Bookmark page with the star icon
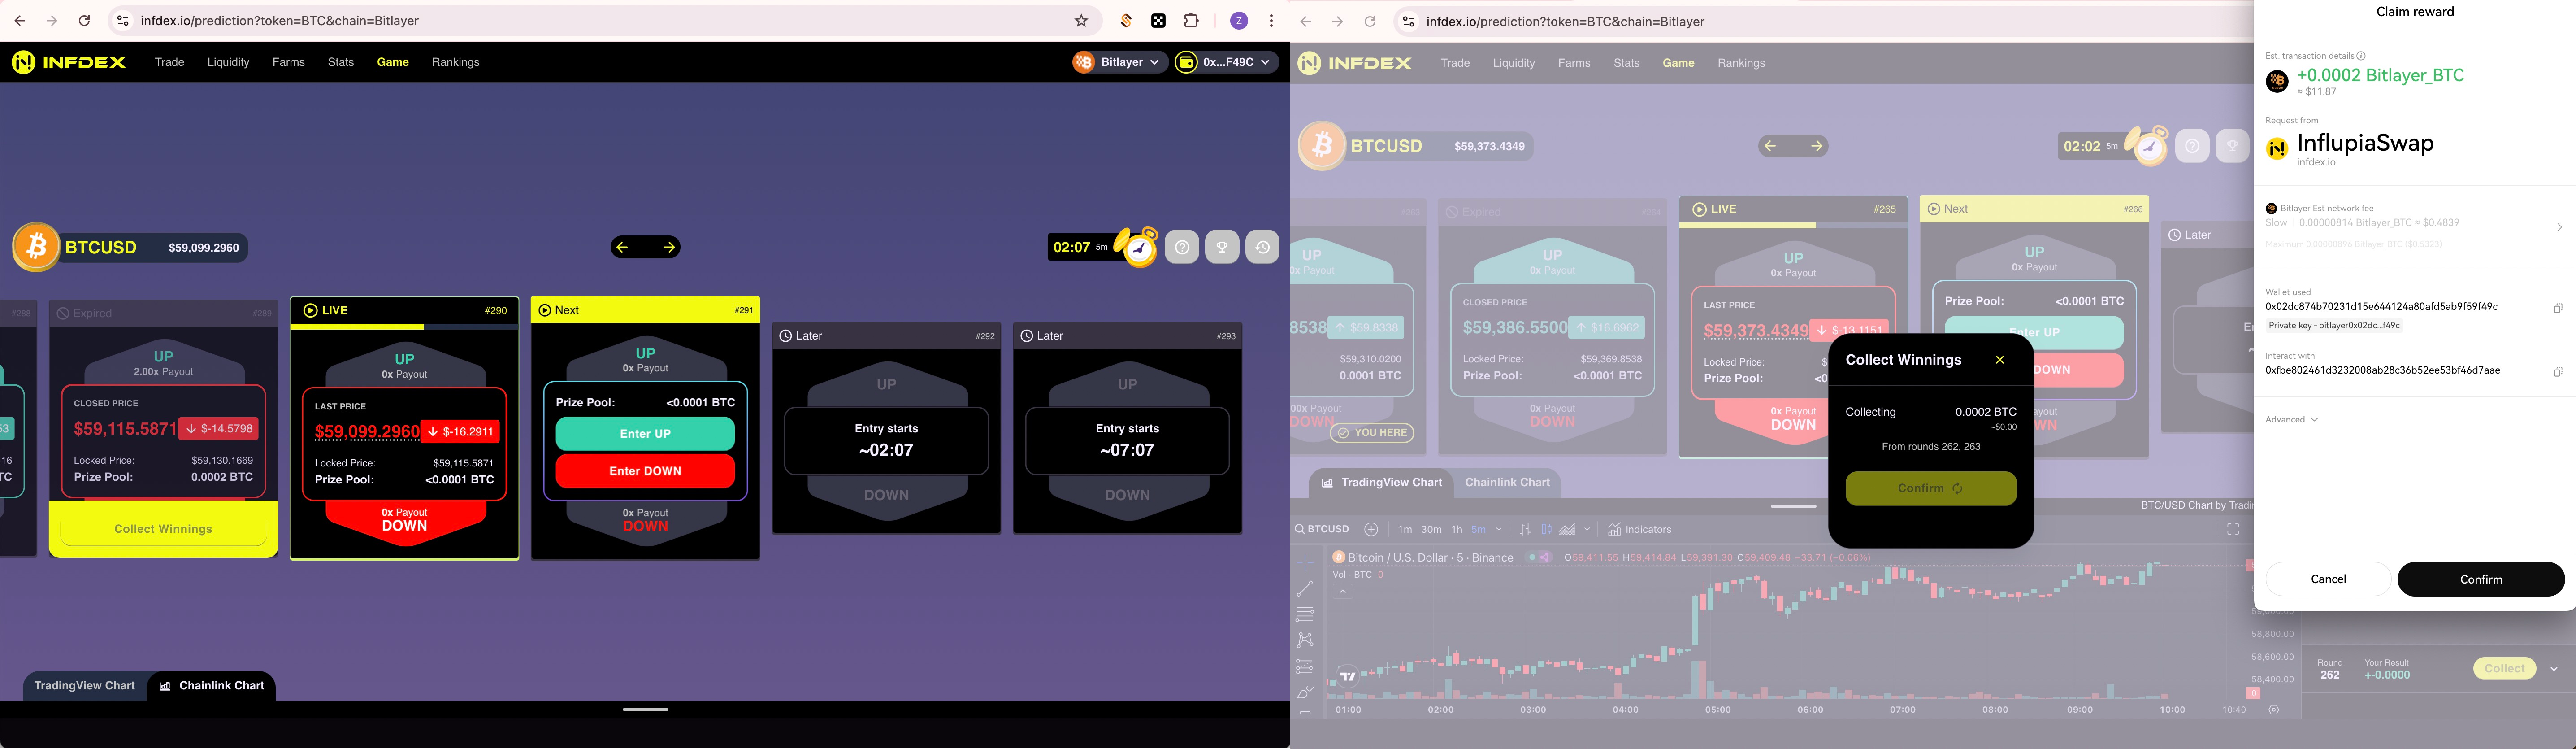2576x749 pixels. (1081, 21)
